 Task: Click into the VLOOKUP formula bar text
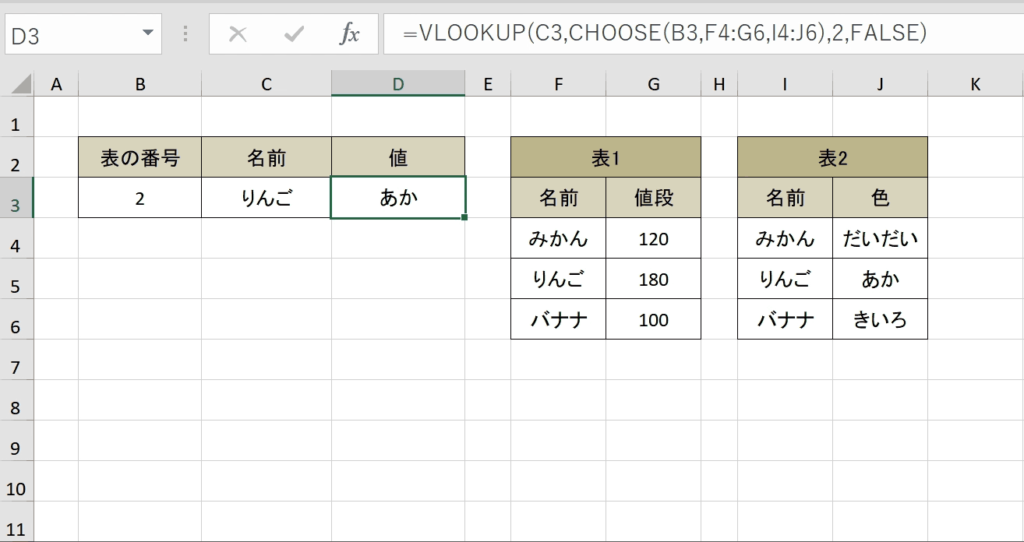(x=665, y=33)
